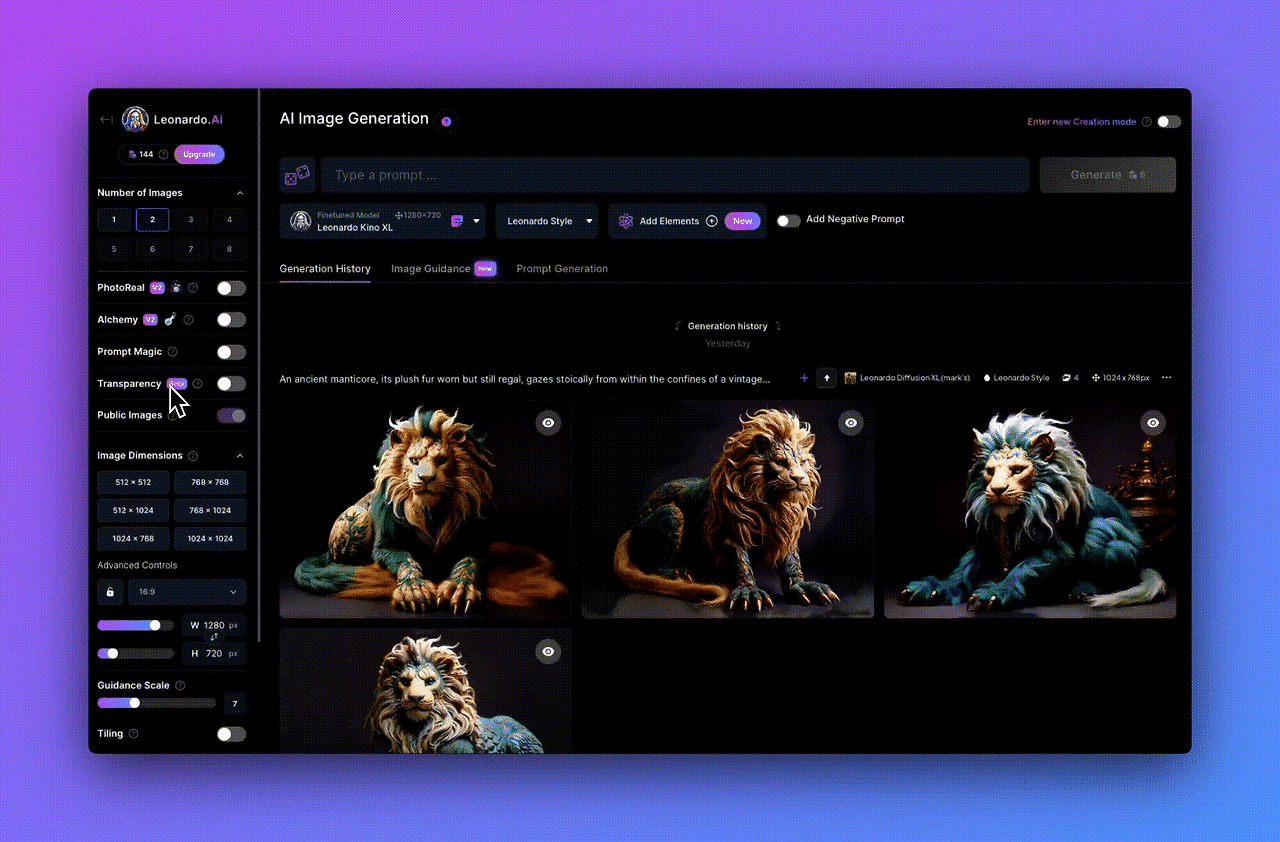Click the Alchemy potion flask icon
The height and width of the screenshot is (842, 1280).
pos(171,320)
